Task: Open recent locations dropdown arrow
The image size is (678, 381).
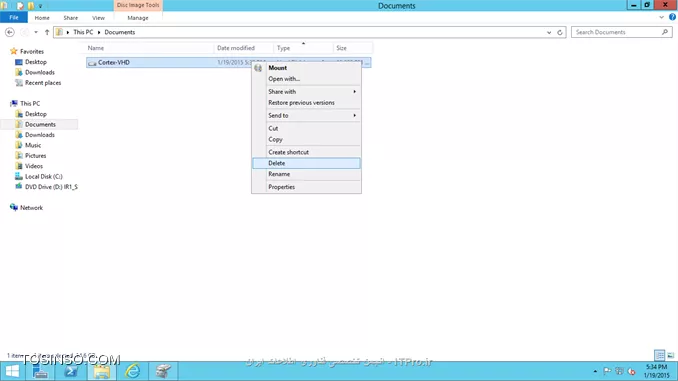Action: click(36, 32)
